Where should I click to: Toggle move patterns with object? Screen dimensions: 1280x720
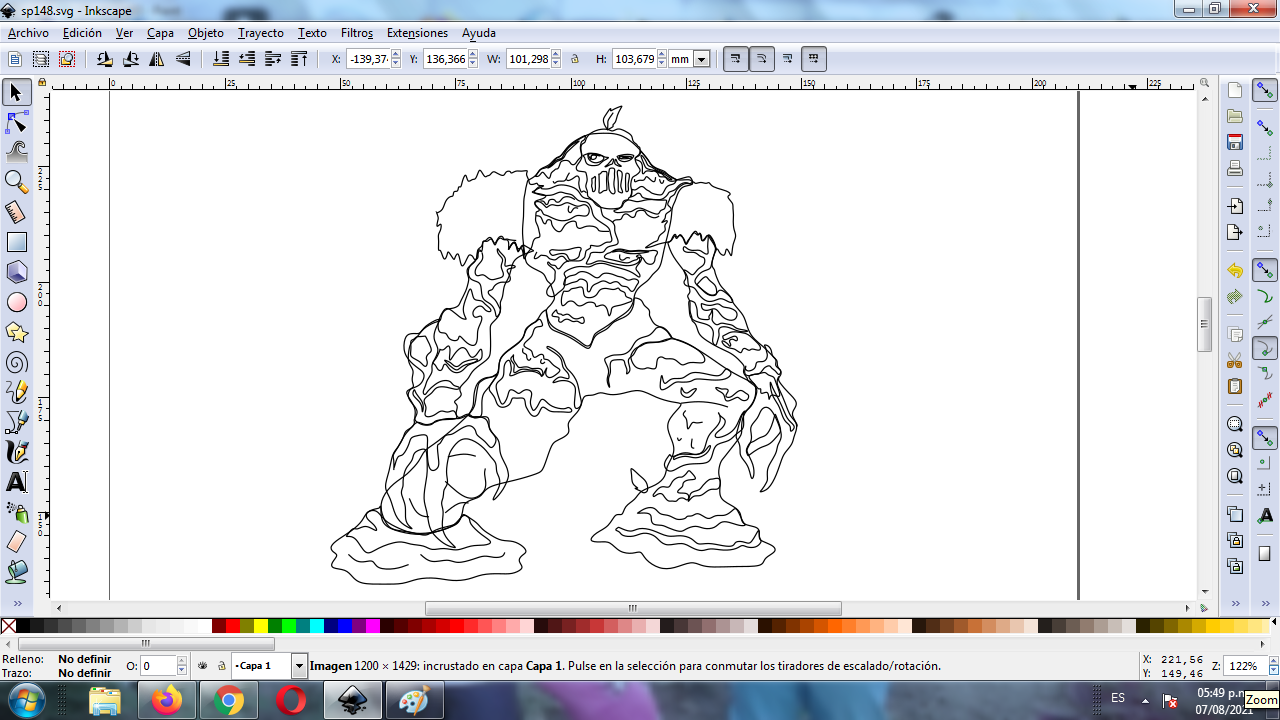tap(814, 59)
